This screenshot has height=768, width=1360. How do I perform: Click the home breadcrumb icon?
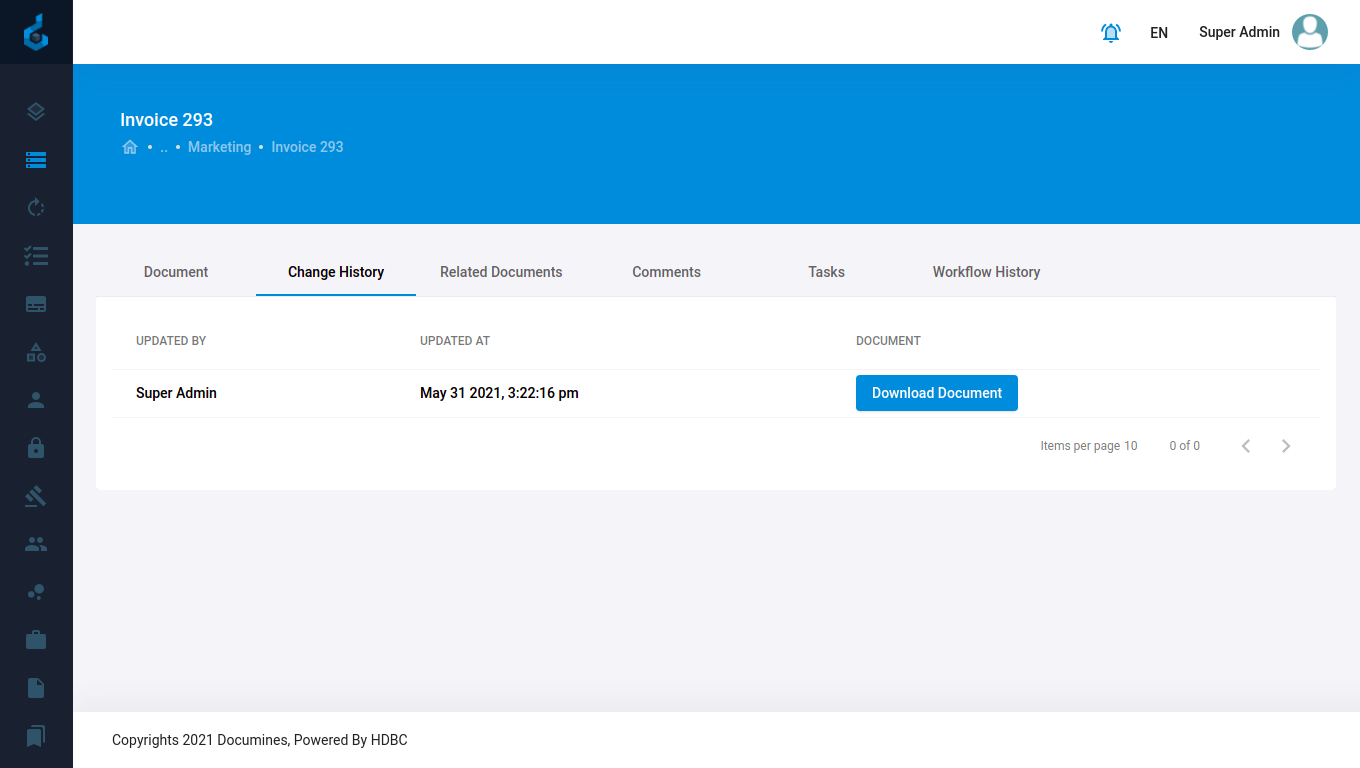click(130, 147)
